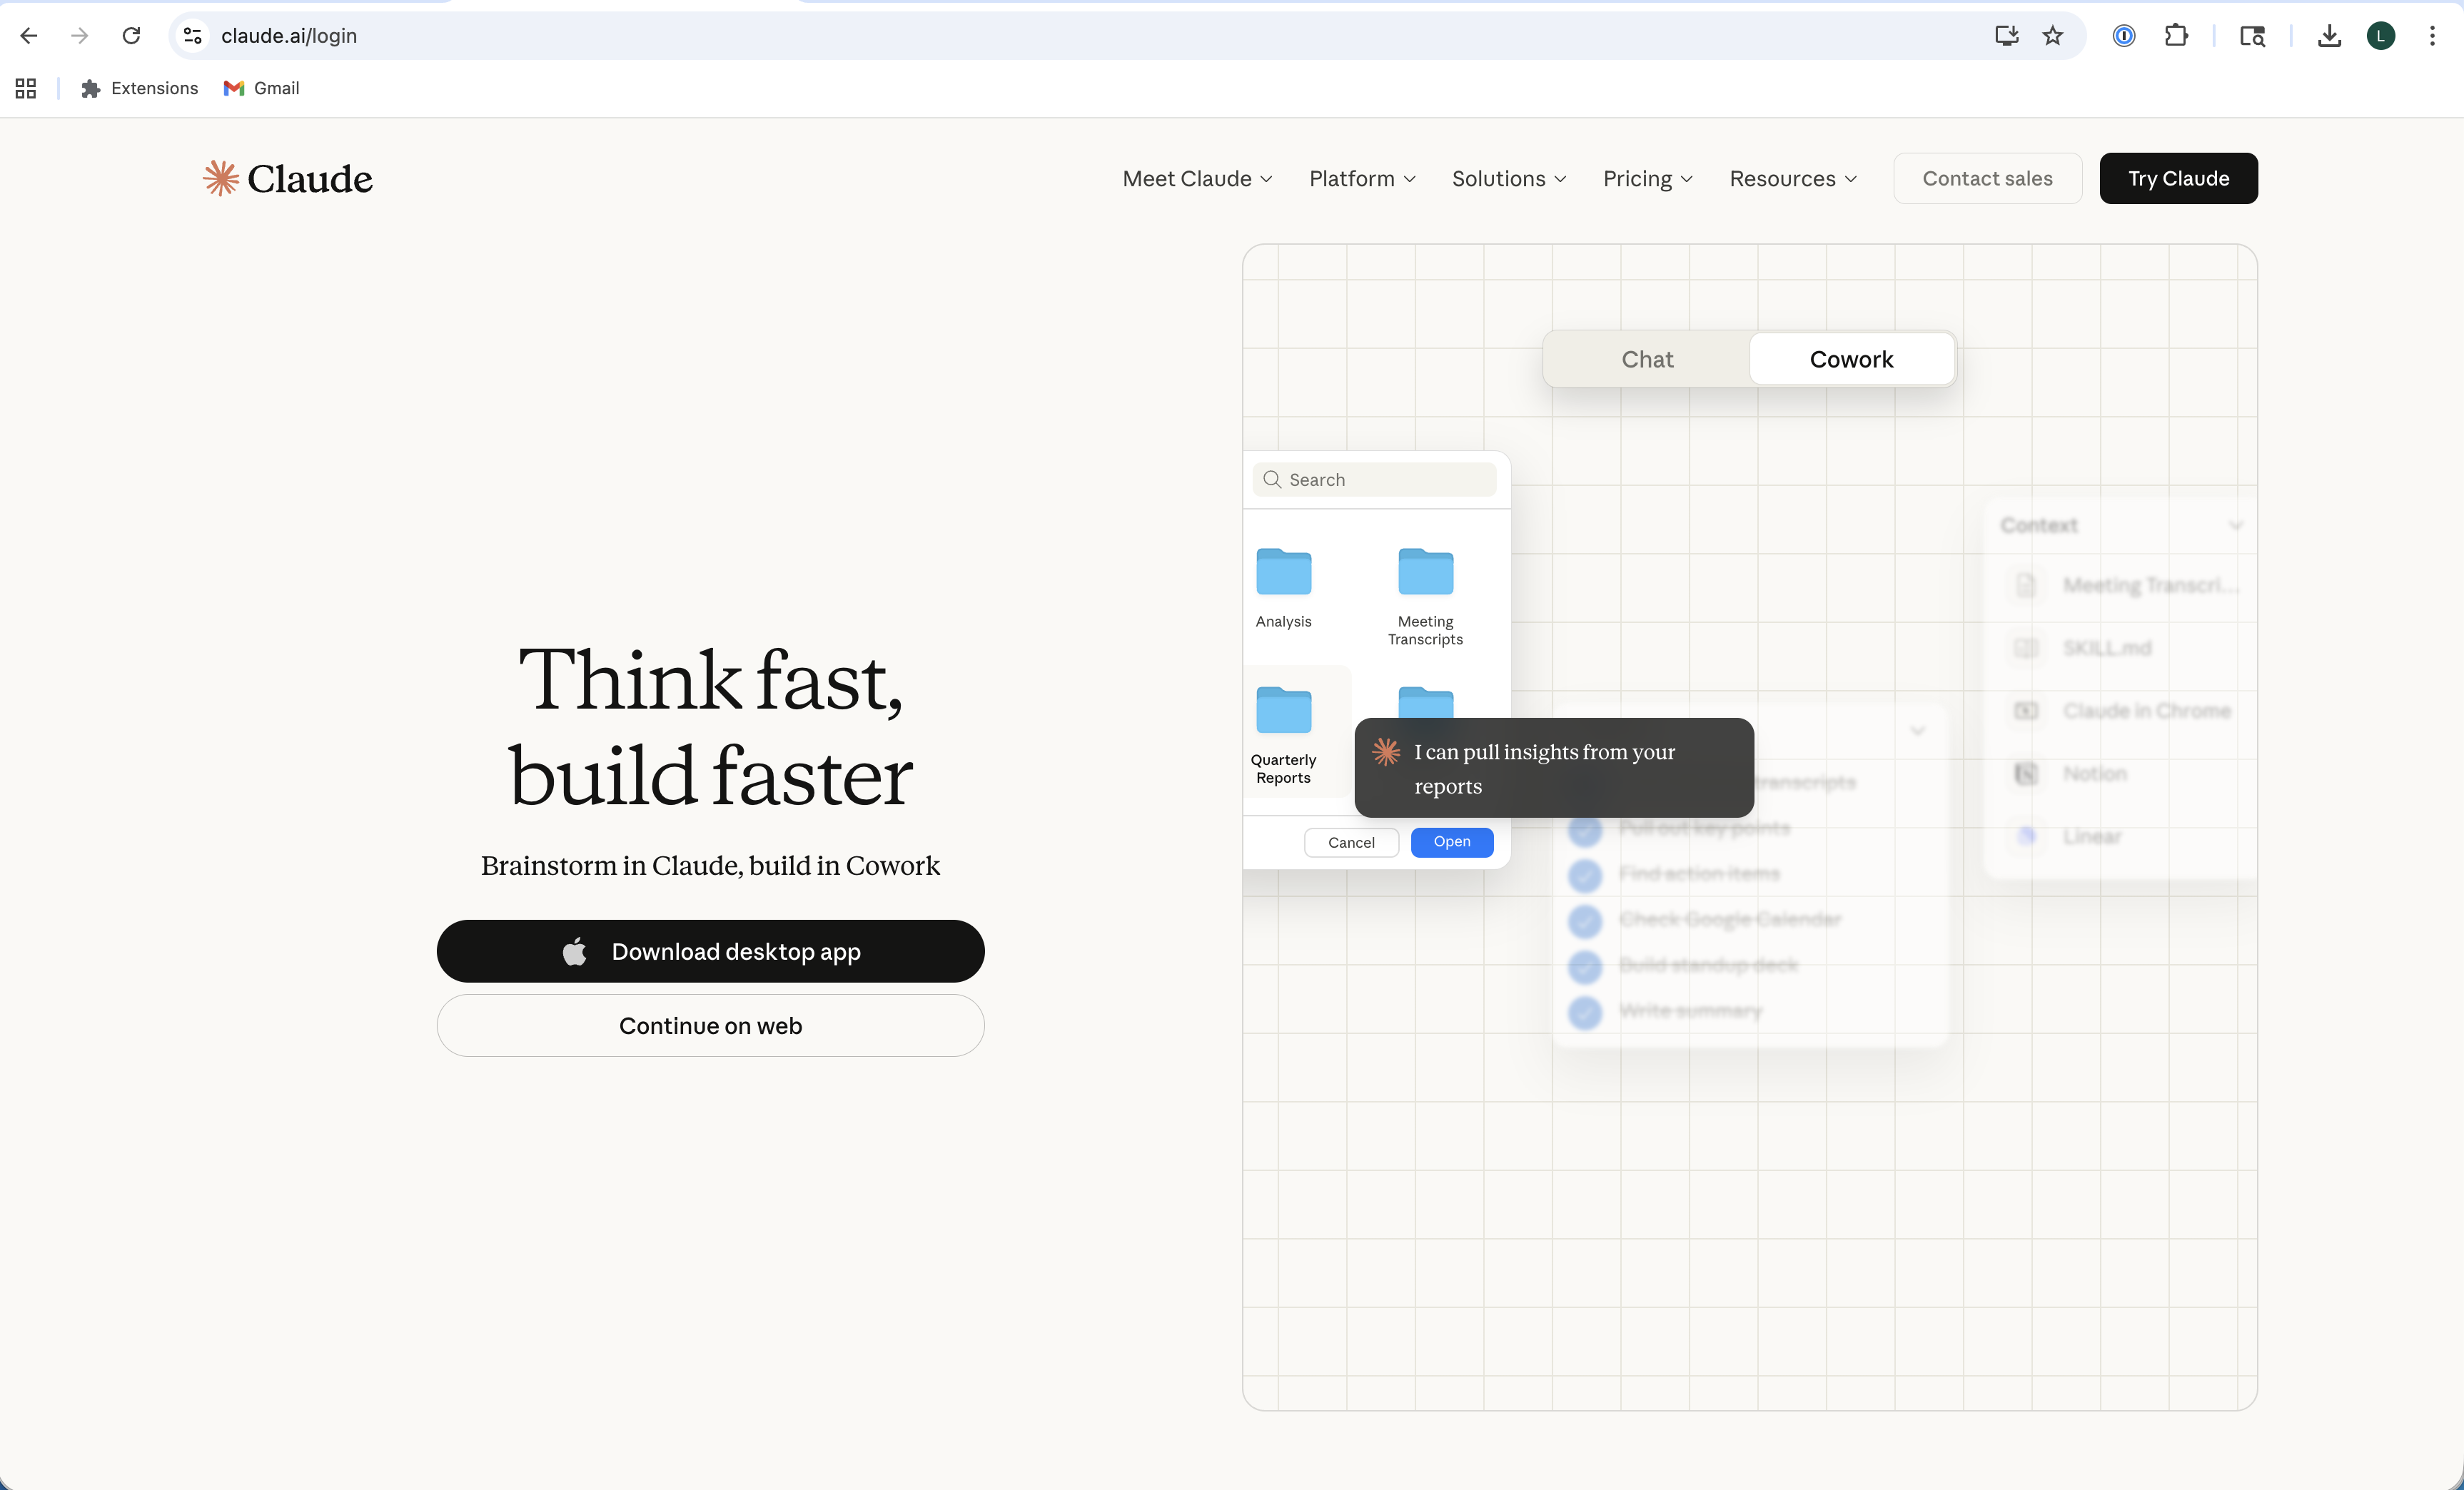Screen dimensions: 2464x1490
Task: Click the Linear icon in the Context panel
Action: pyautogui.click(x=2026, y=837)
